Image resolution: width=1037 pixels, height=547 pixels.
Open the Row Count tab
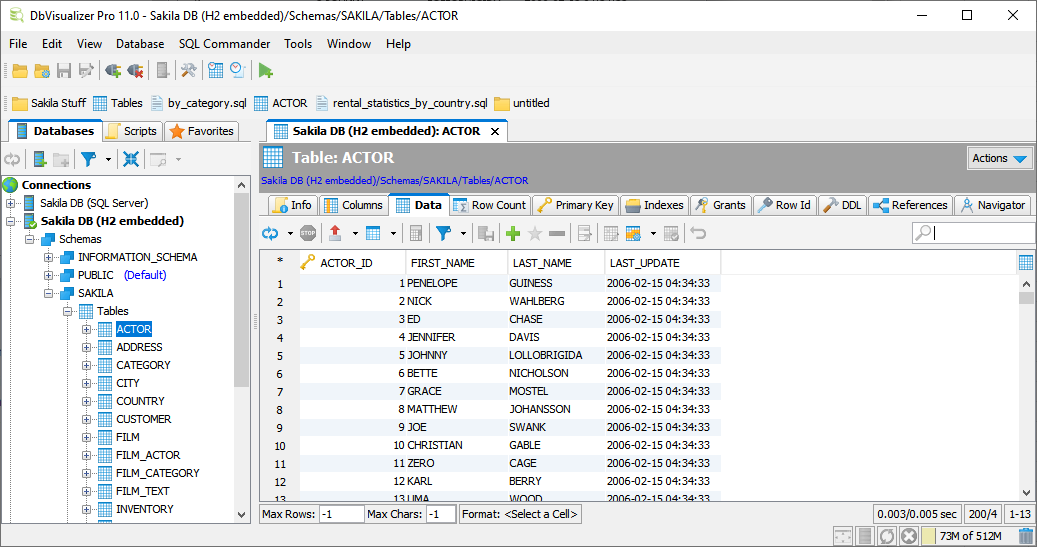[x=489, y=205]
